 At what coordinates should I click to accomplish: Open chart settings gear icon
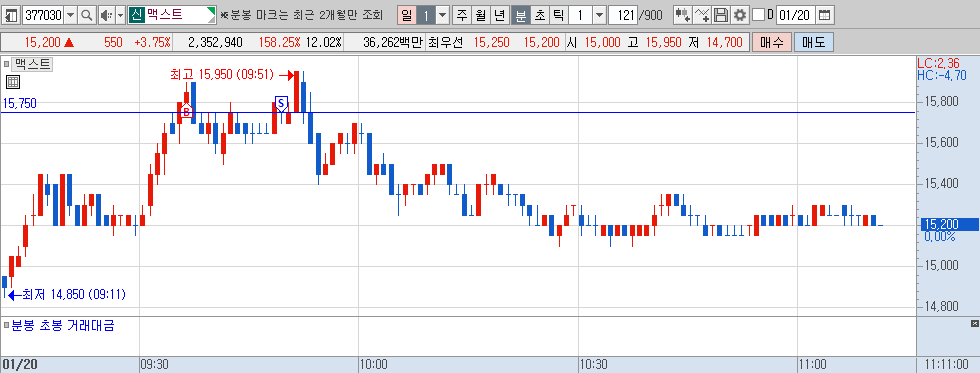point(740,15)
